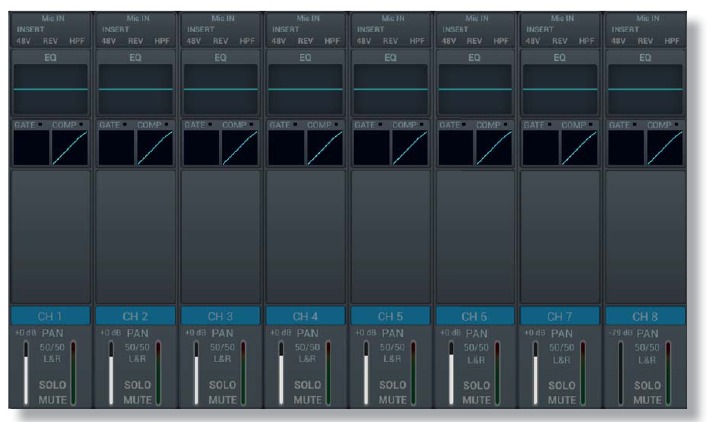Select the CH 5 channel name label

click(391, 316)
